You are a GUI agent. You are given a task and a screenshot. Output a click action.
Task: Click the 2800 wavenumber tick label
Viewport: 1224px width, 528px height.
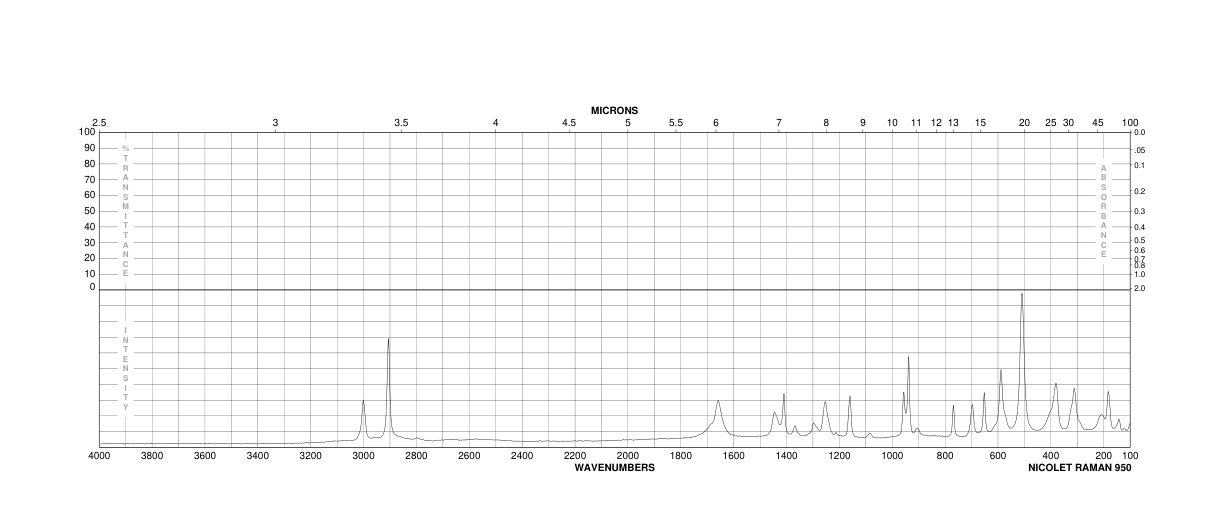click(x=416, y=456)
